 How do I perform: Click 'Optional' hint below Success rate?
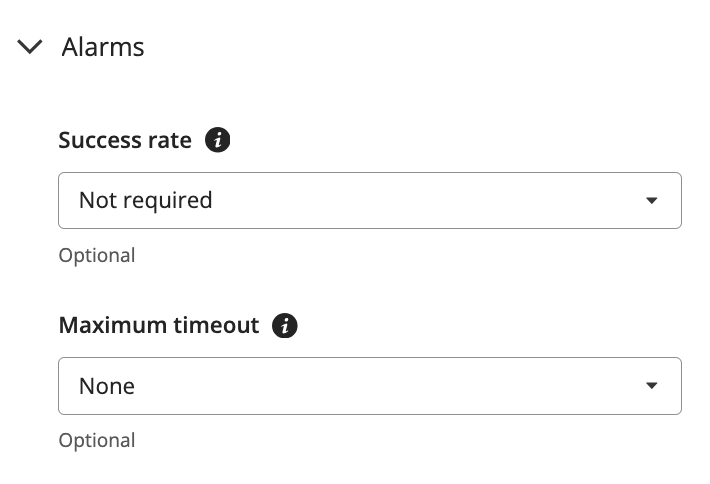(97, 256)
